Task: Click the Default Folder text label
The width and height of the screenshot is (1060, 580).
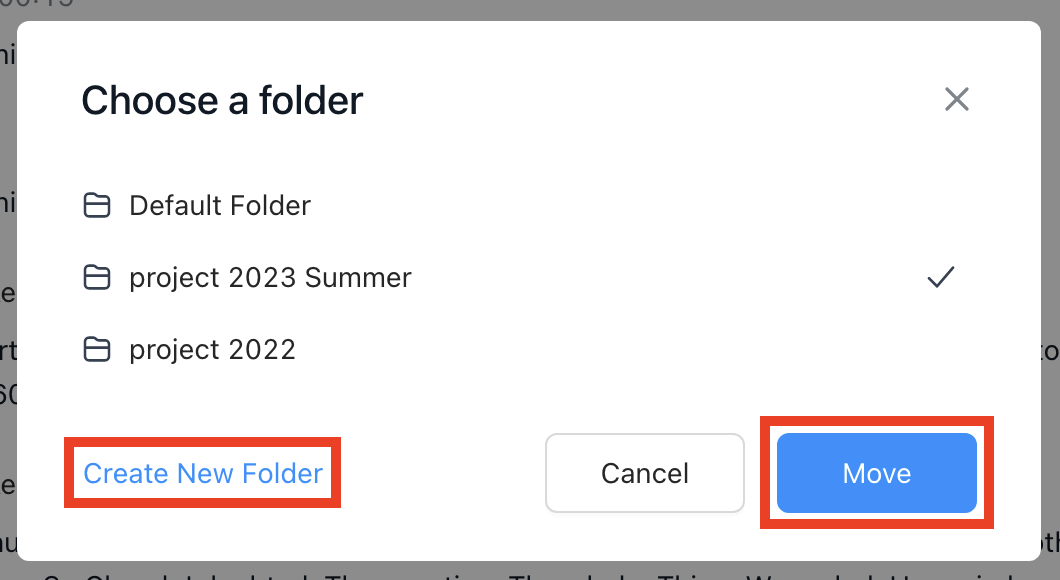Action: [x=220, y=206]
